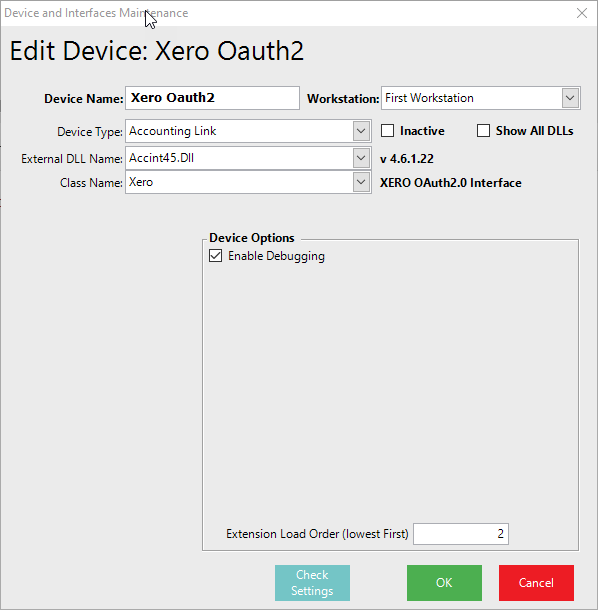Open the Workstation dropdown arrow
This screenshot has height=610, width=598.
(x=570, y=98)
